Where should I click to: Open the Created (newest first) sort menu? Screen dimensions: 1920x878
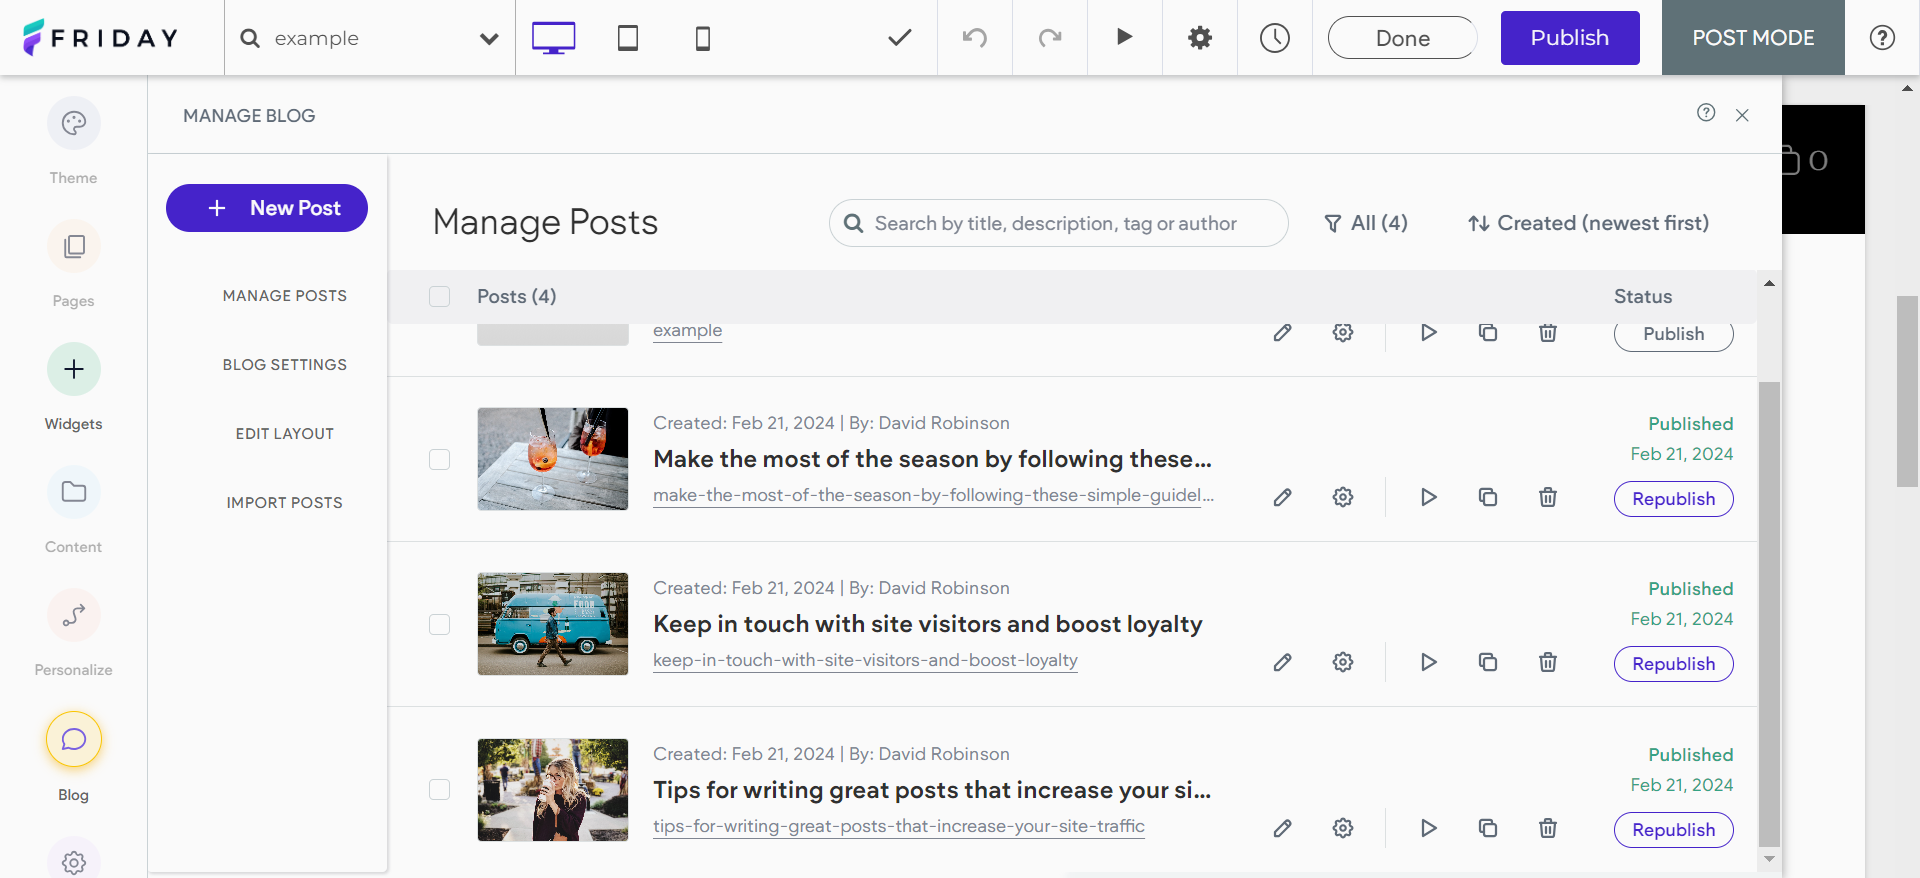coord(1588,223)
